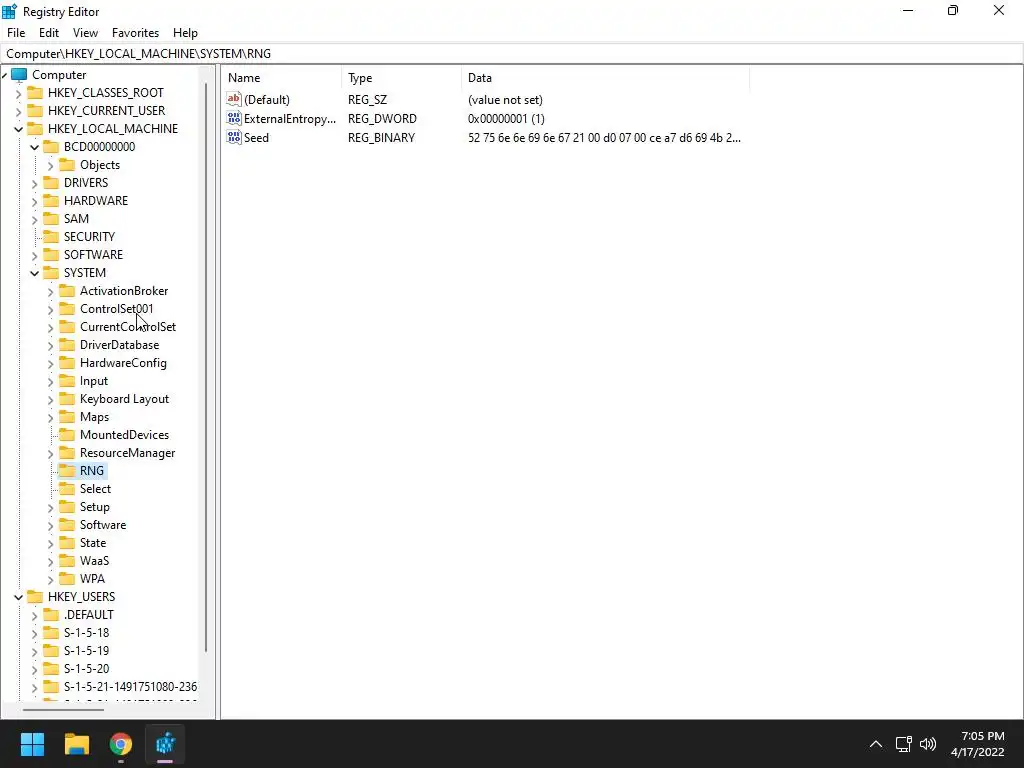The height and width of the screenshot is (768, 1024).
Task: Select the SOFTWARE folder icon
Action: point(51,254)
